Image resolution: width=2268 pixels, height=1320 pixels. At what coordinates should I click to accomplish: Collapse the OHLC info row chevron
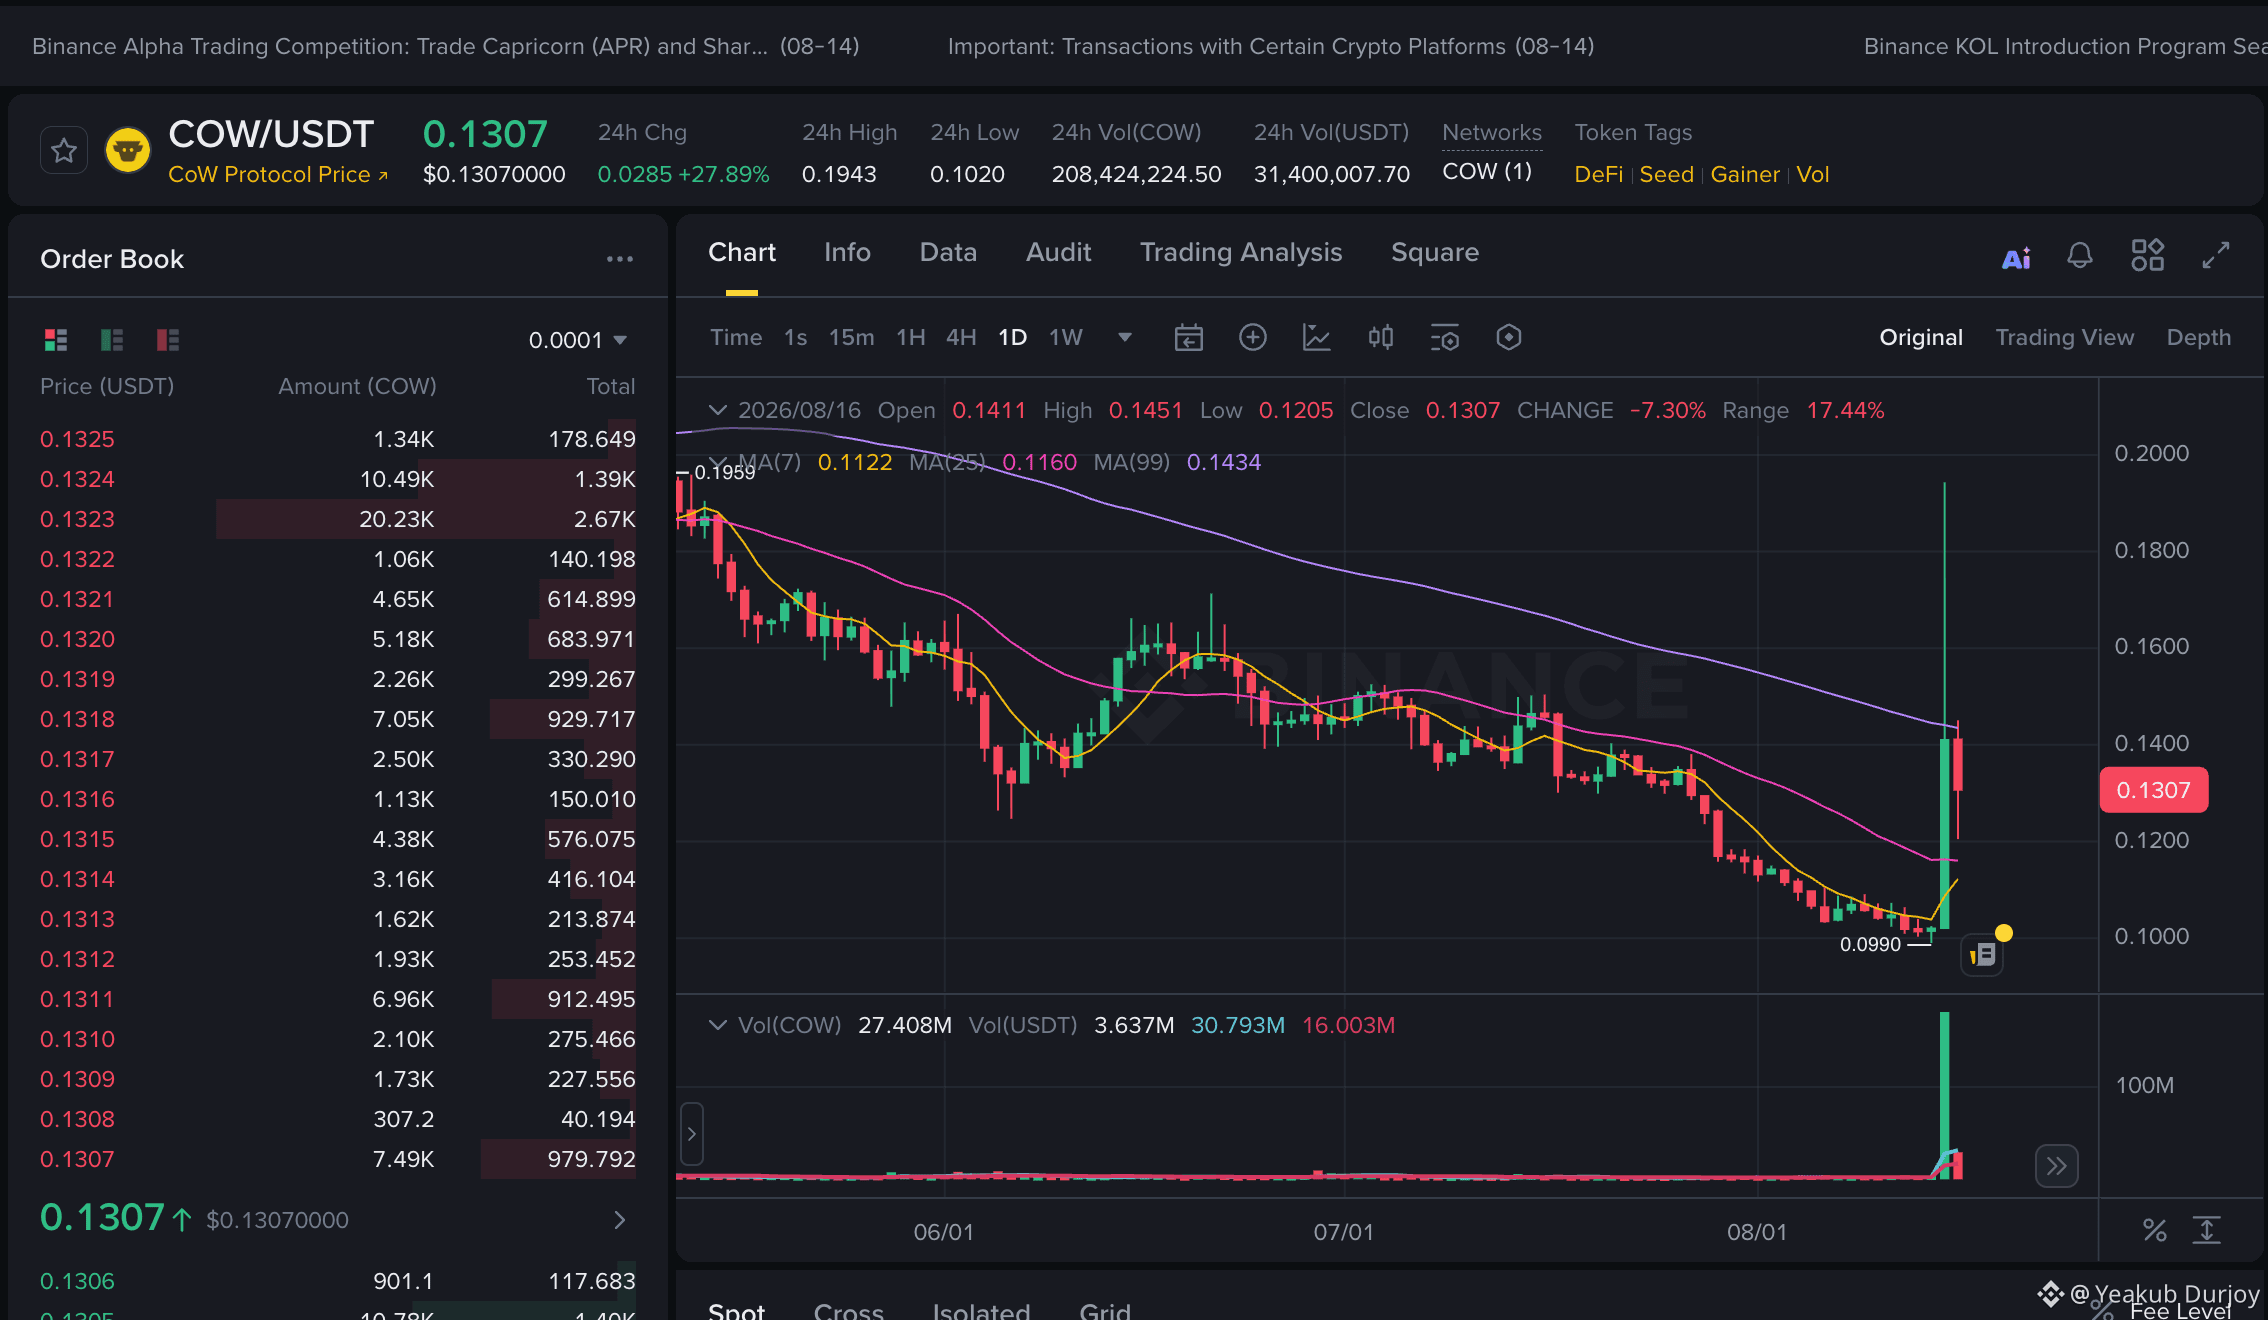click(x=717, y=410)
